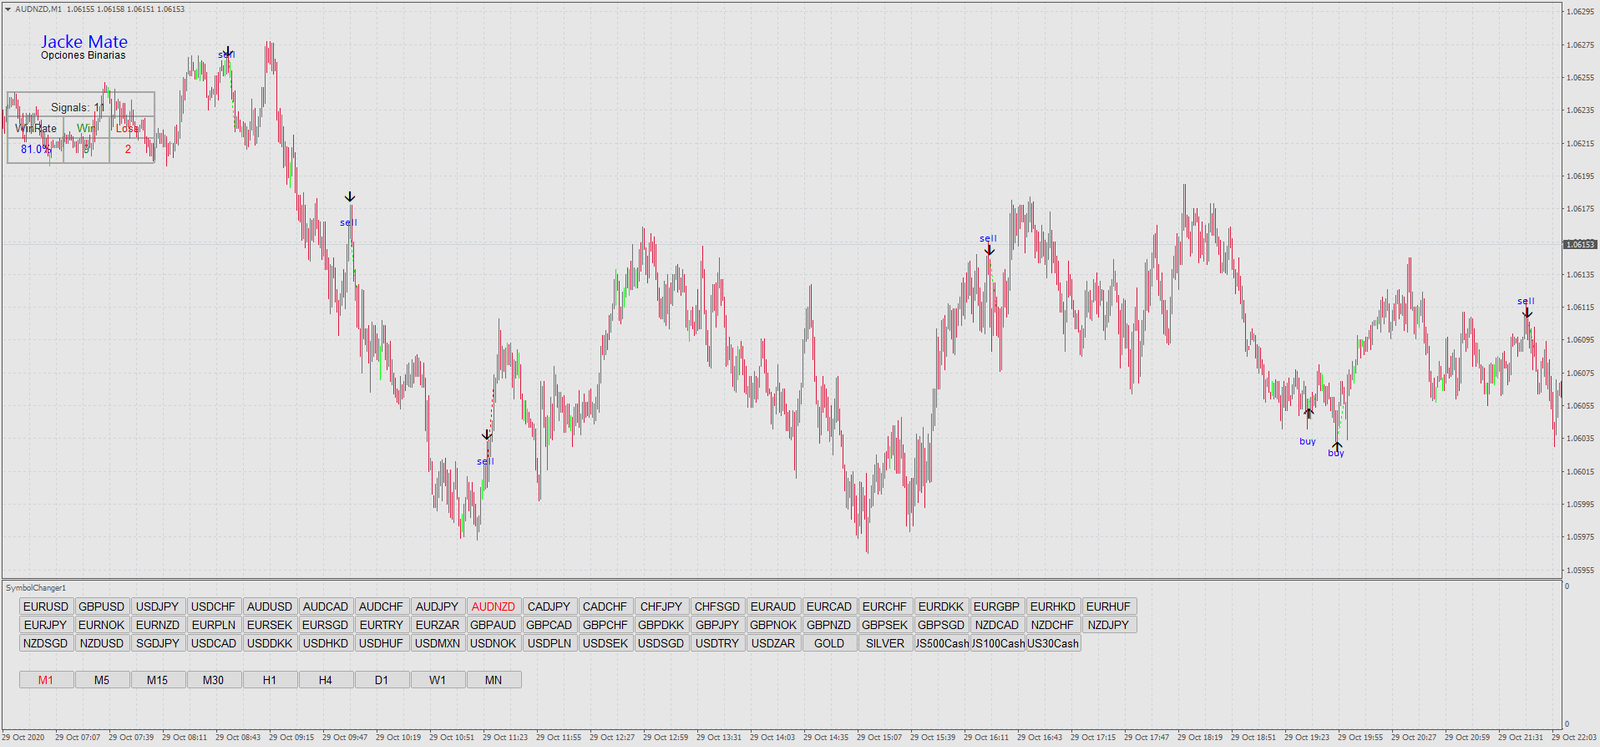Screen dimensions: 1600x747
Task: Click the rightmost sell signal arrow on chart
Action: 1527,313
